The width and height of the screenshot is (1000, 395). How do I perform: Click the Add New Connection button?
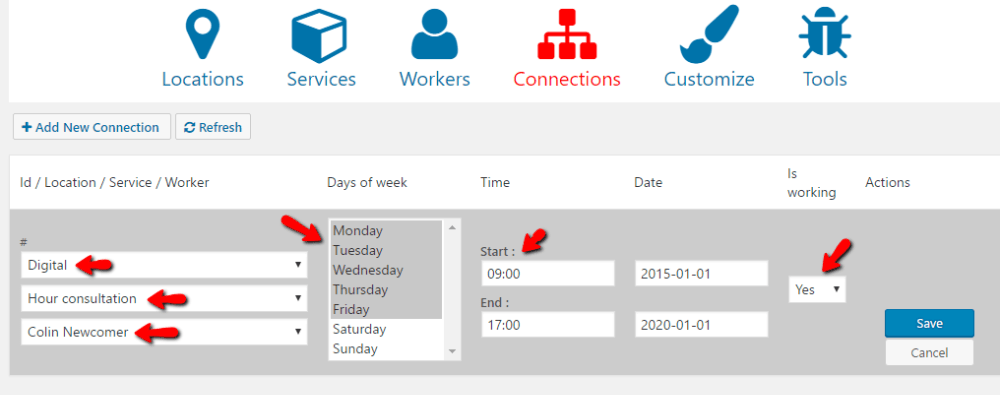coord(92,127)
